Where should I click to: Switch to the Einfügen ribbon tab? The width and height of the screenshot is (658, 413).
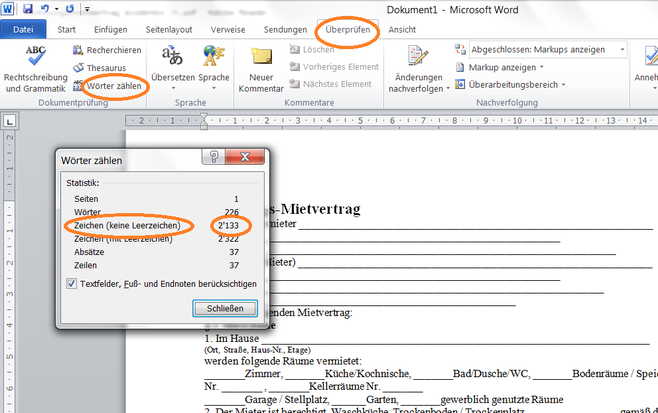(x=110, y=29)
